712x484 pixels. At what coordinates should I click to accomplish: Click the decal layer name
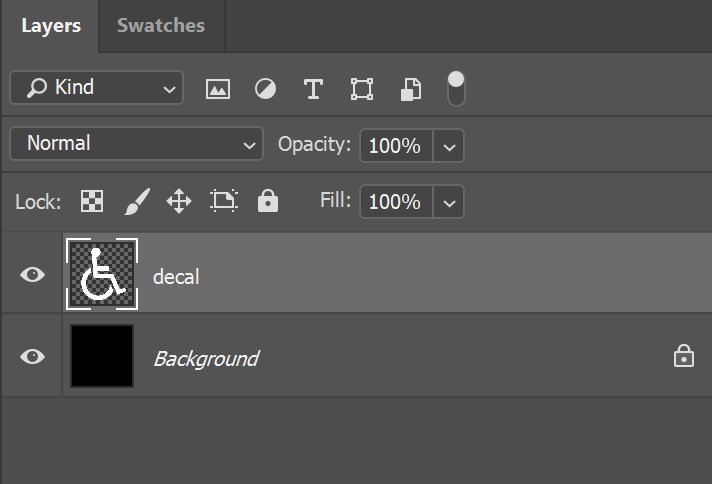(x=176, y=277)
